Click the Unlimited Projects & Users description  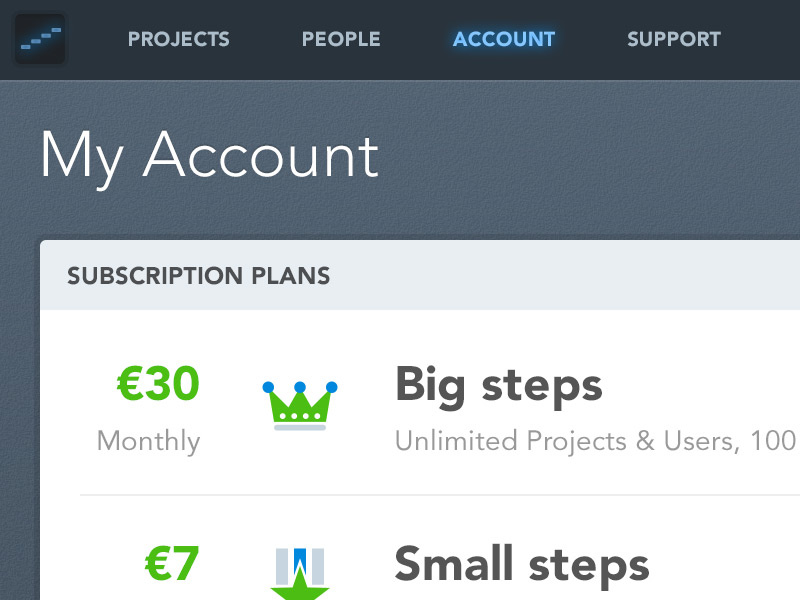[x=595, y=441]
